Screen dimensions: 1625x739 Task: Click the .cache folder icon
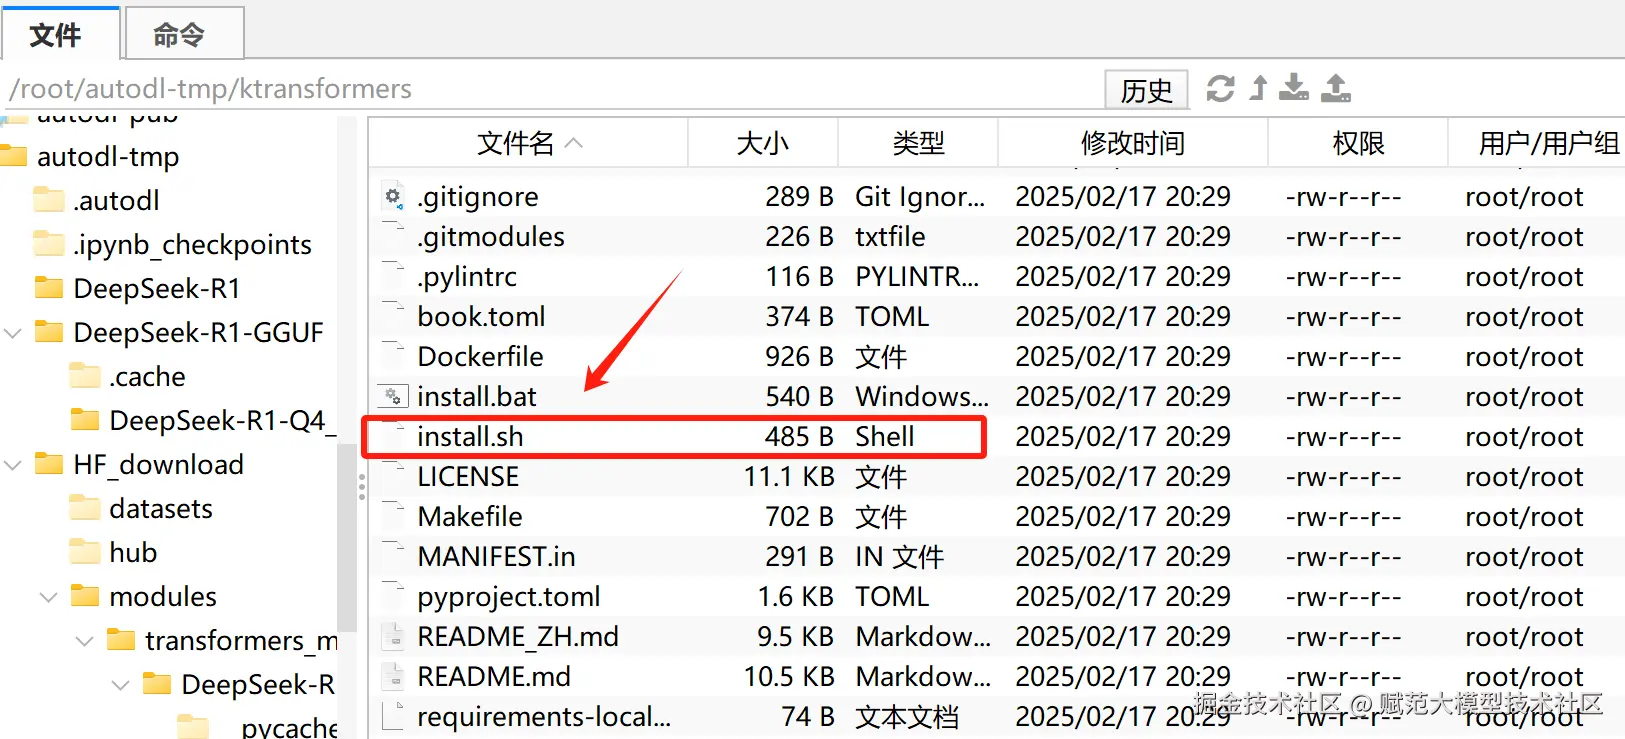click(x=85, y=376)
